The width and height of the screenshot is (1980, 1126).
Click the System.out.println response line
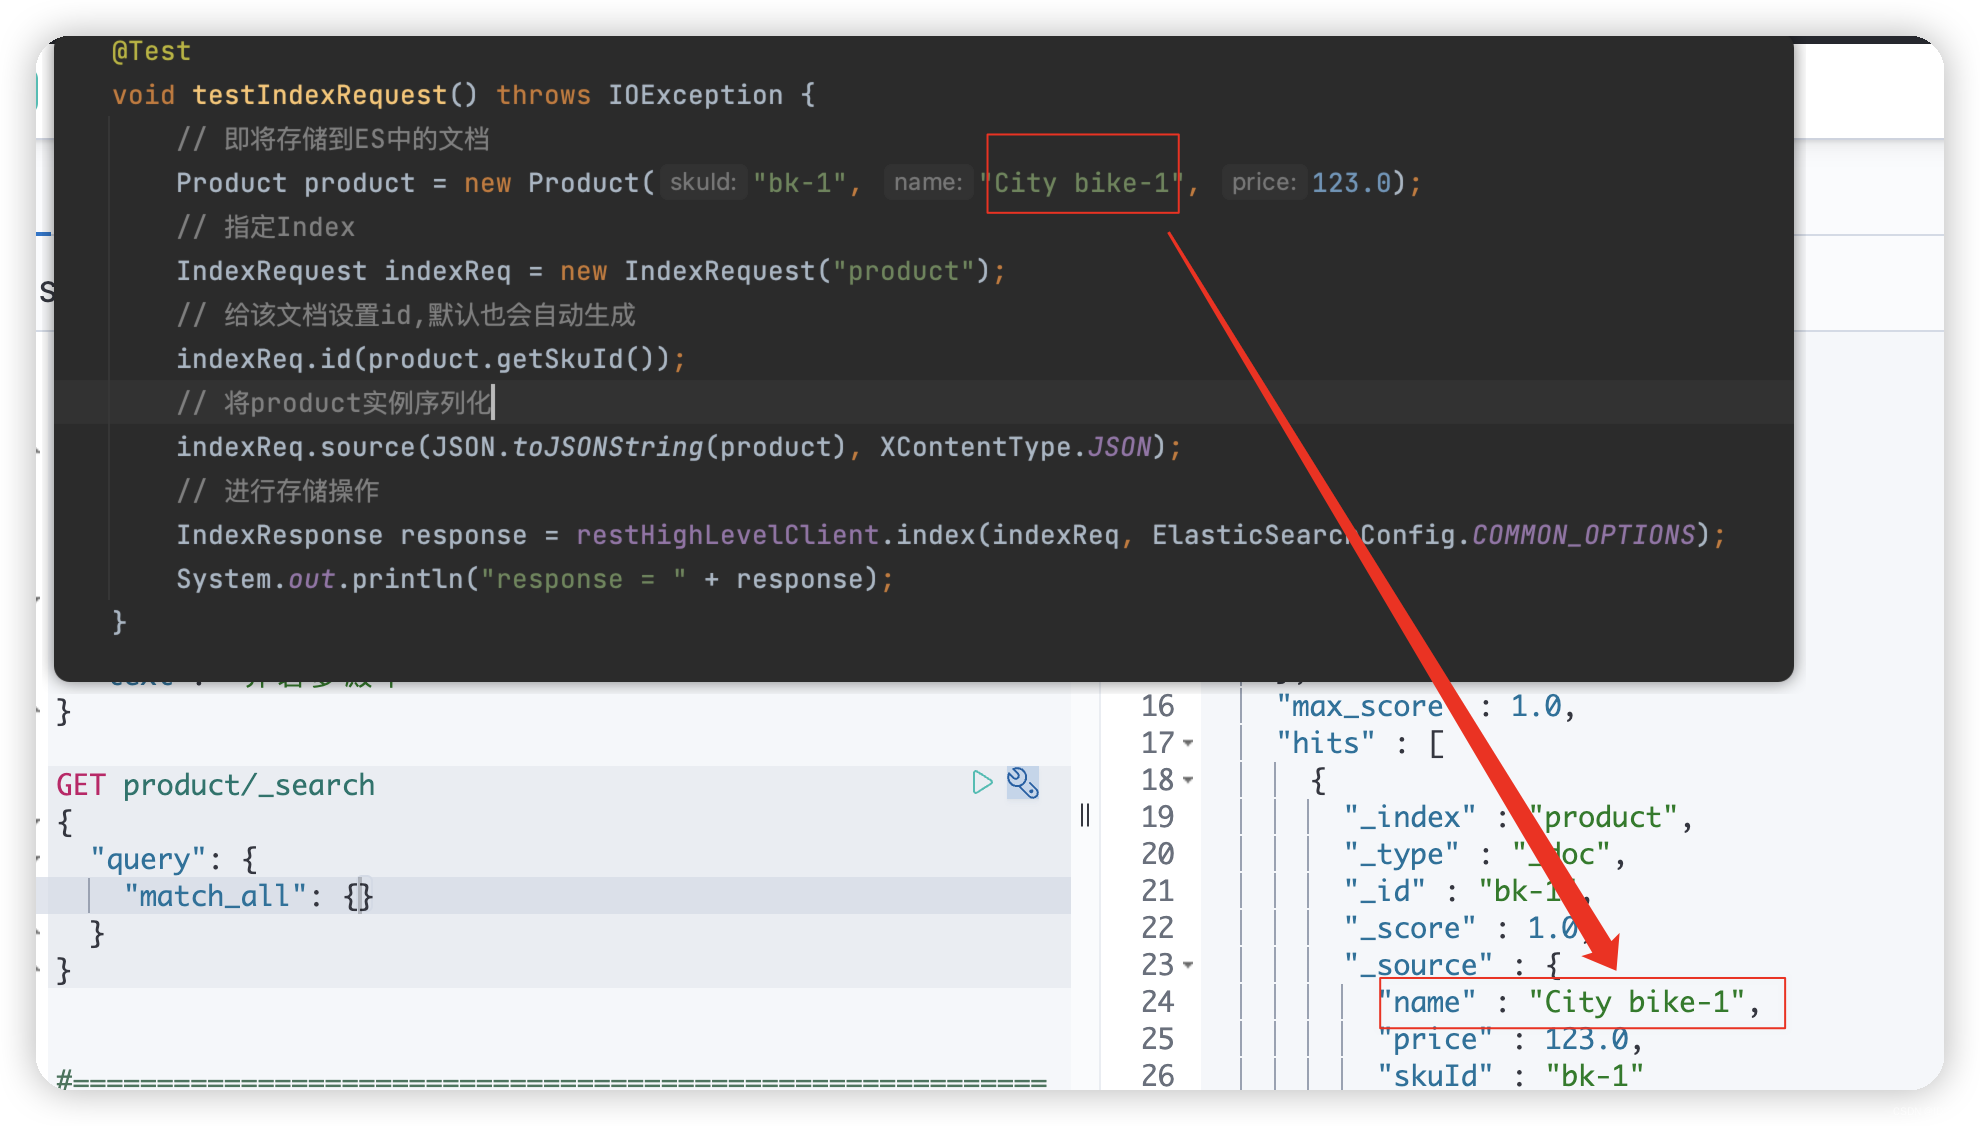point(535,579)
